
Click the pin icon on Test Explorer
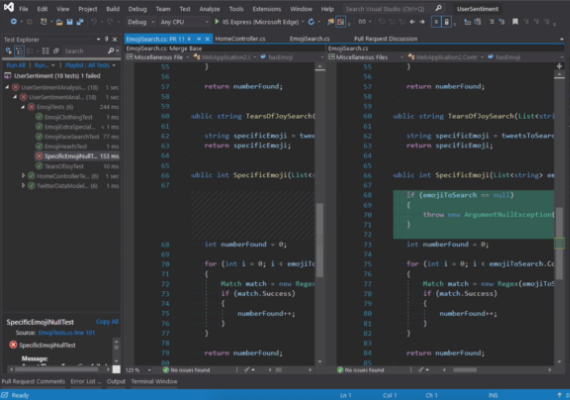coord(107,39)
